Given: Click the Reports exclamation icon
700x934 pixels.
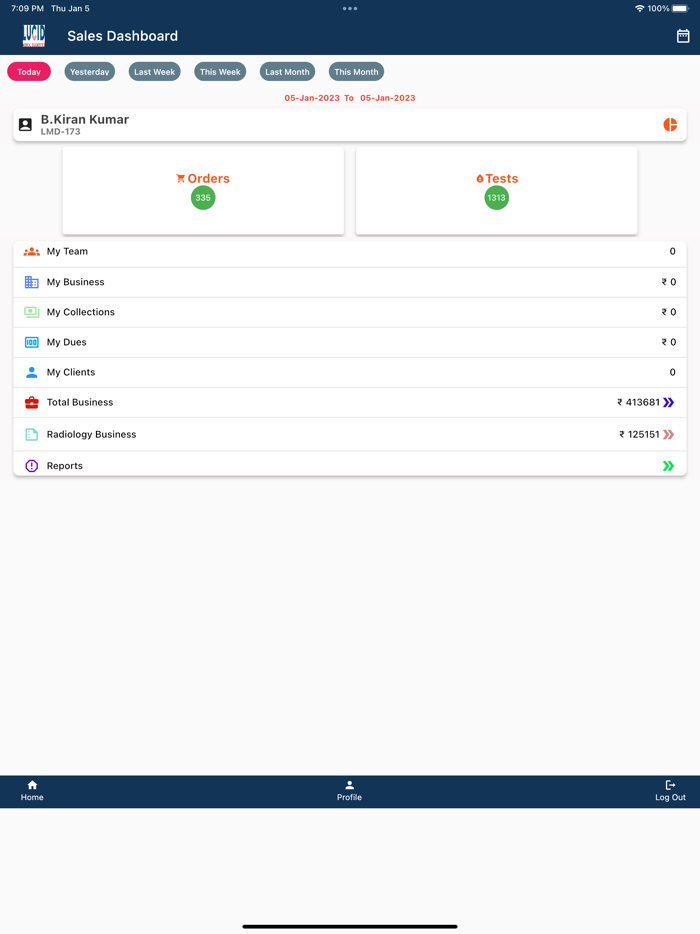Looking at the screenshot, I should (x=32, y=466).
